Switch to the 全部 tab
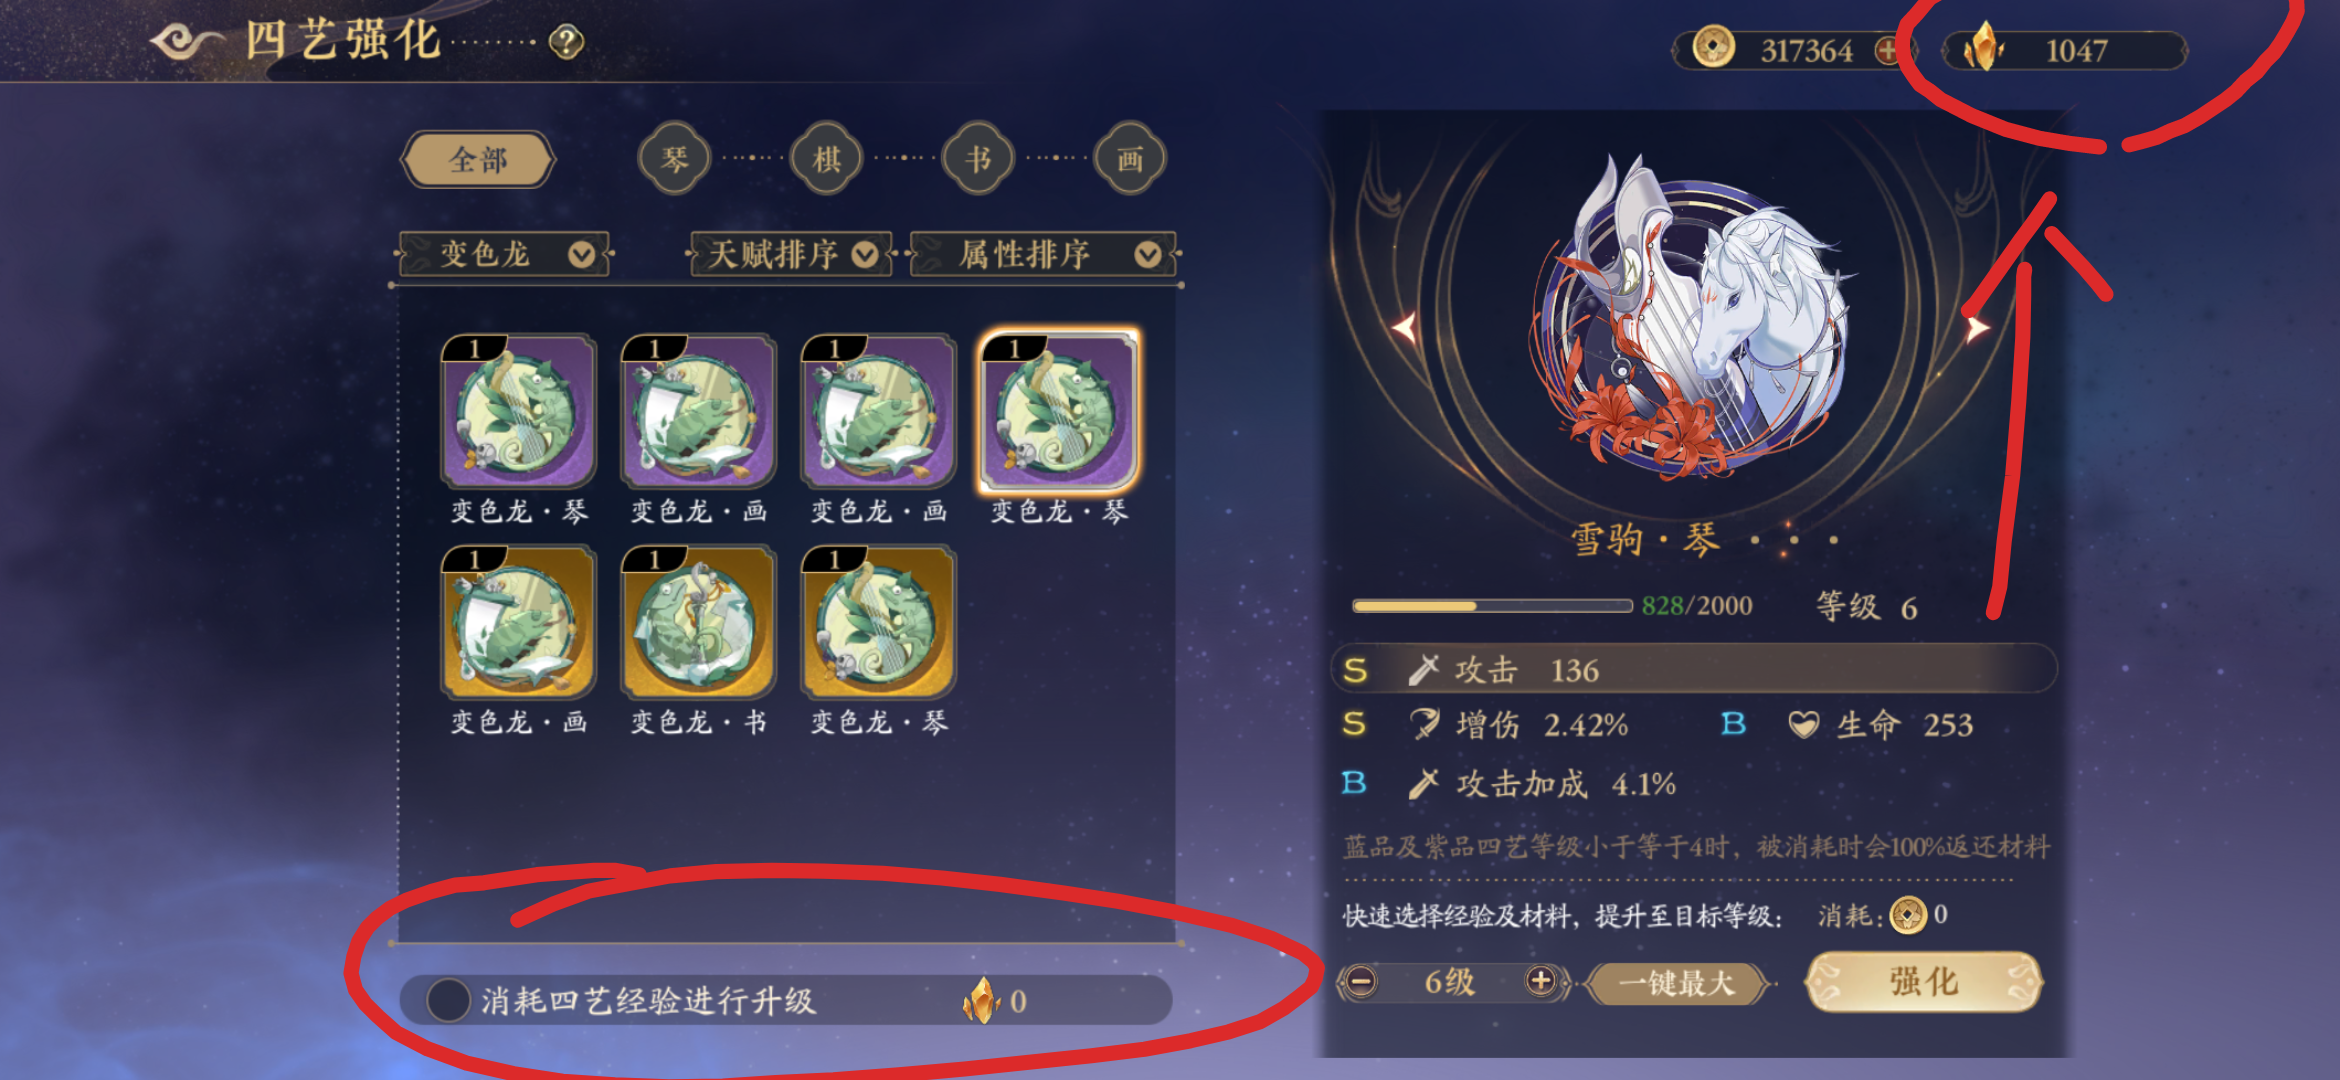The height and width of the screenshot is (1080, 2340). (x=478, y=159)
